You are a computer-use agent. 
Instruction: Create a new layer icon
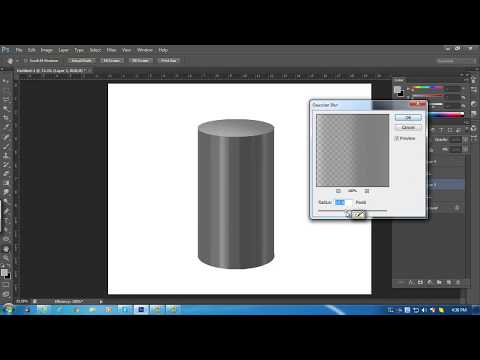[449, 282]
